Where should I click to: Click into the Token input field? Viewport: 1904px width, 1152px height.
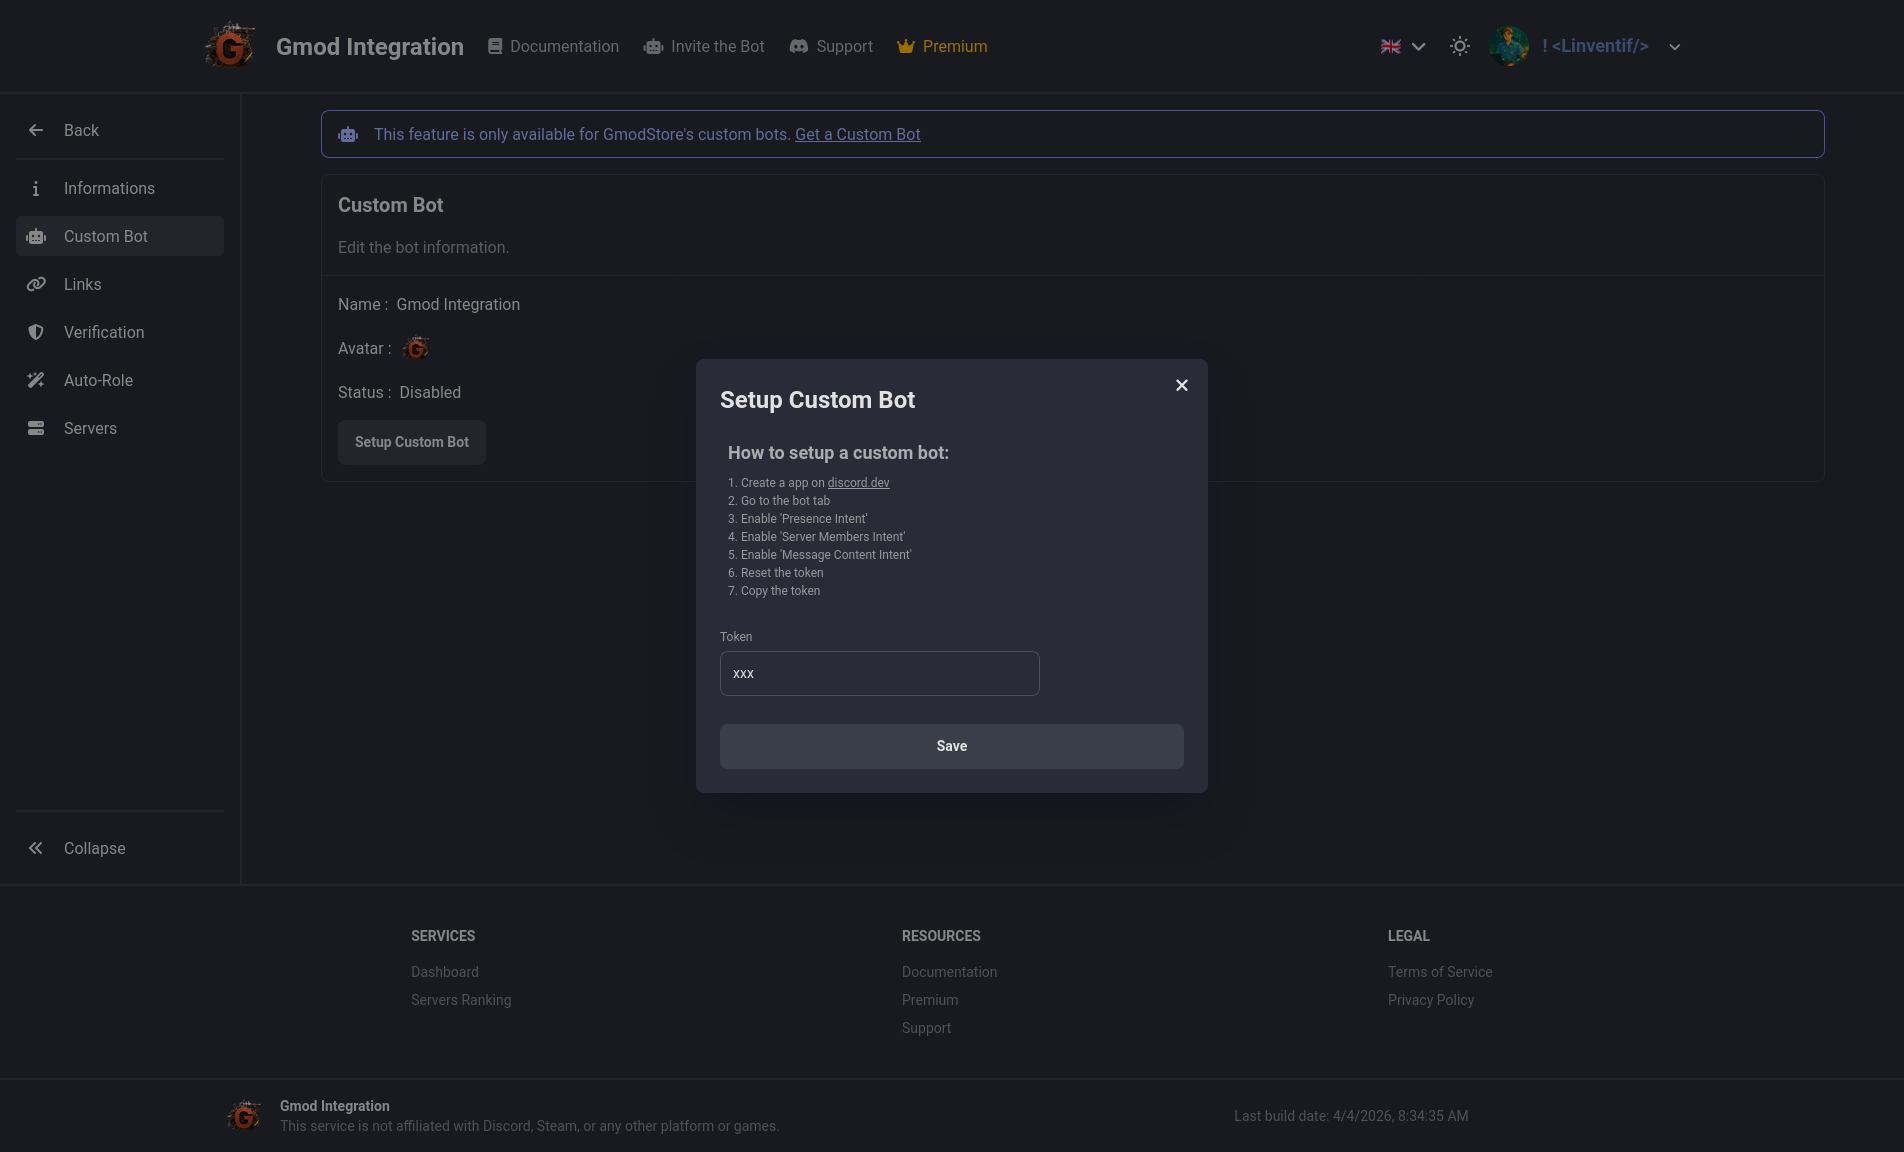(x=879, y=674)
